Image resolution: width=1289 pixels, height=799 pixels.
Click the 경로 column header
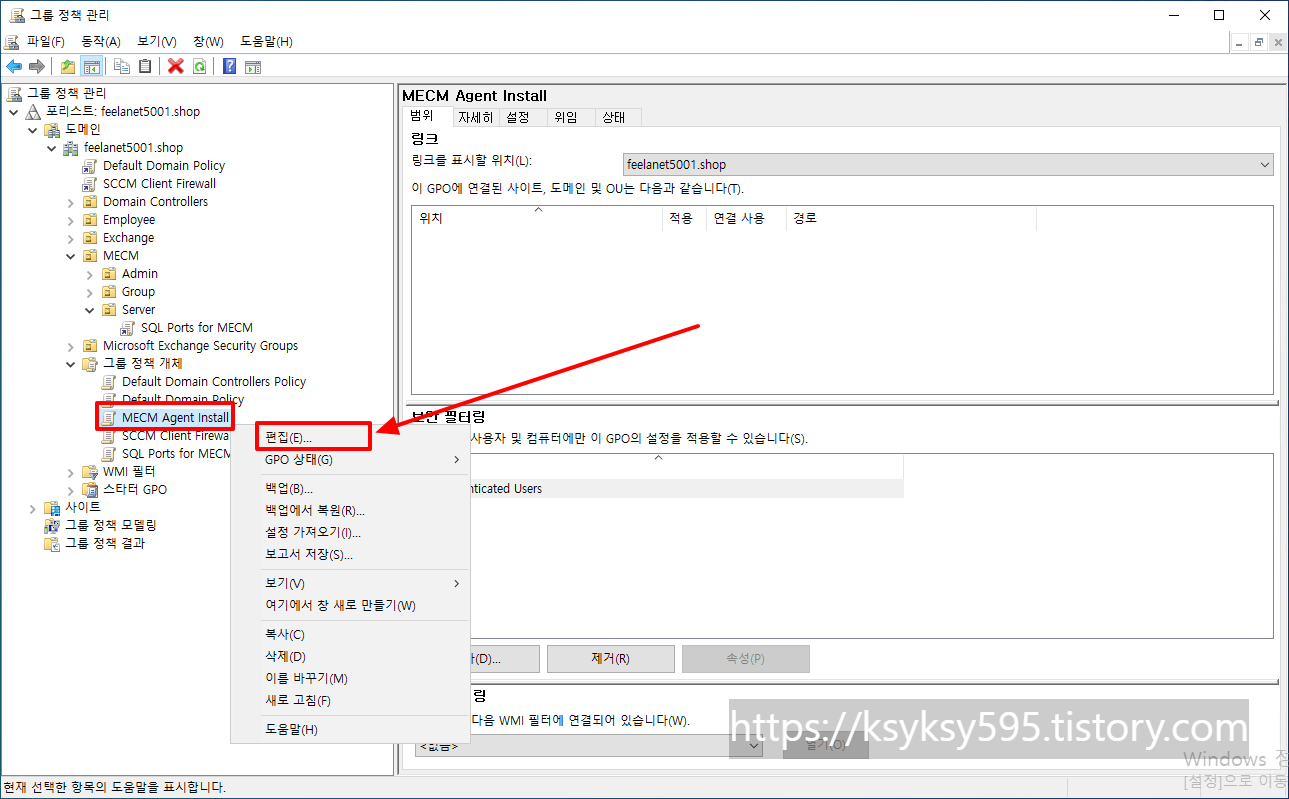[x=911, y=218]
